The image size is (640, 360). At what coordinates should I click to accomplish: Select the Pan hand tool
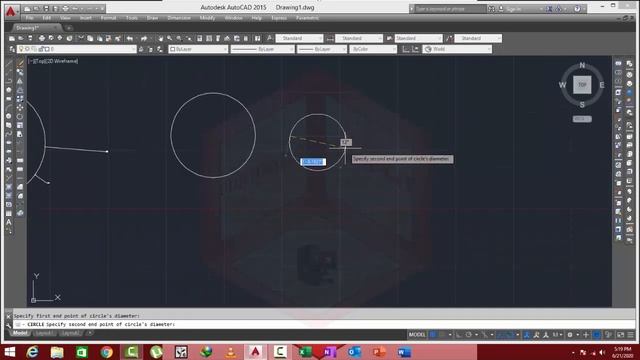(161, 38)
